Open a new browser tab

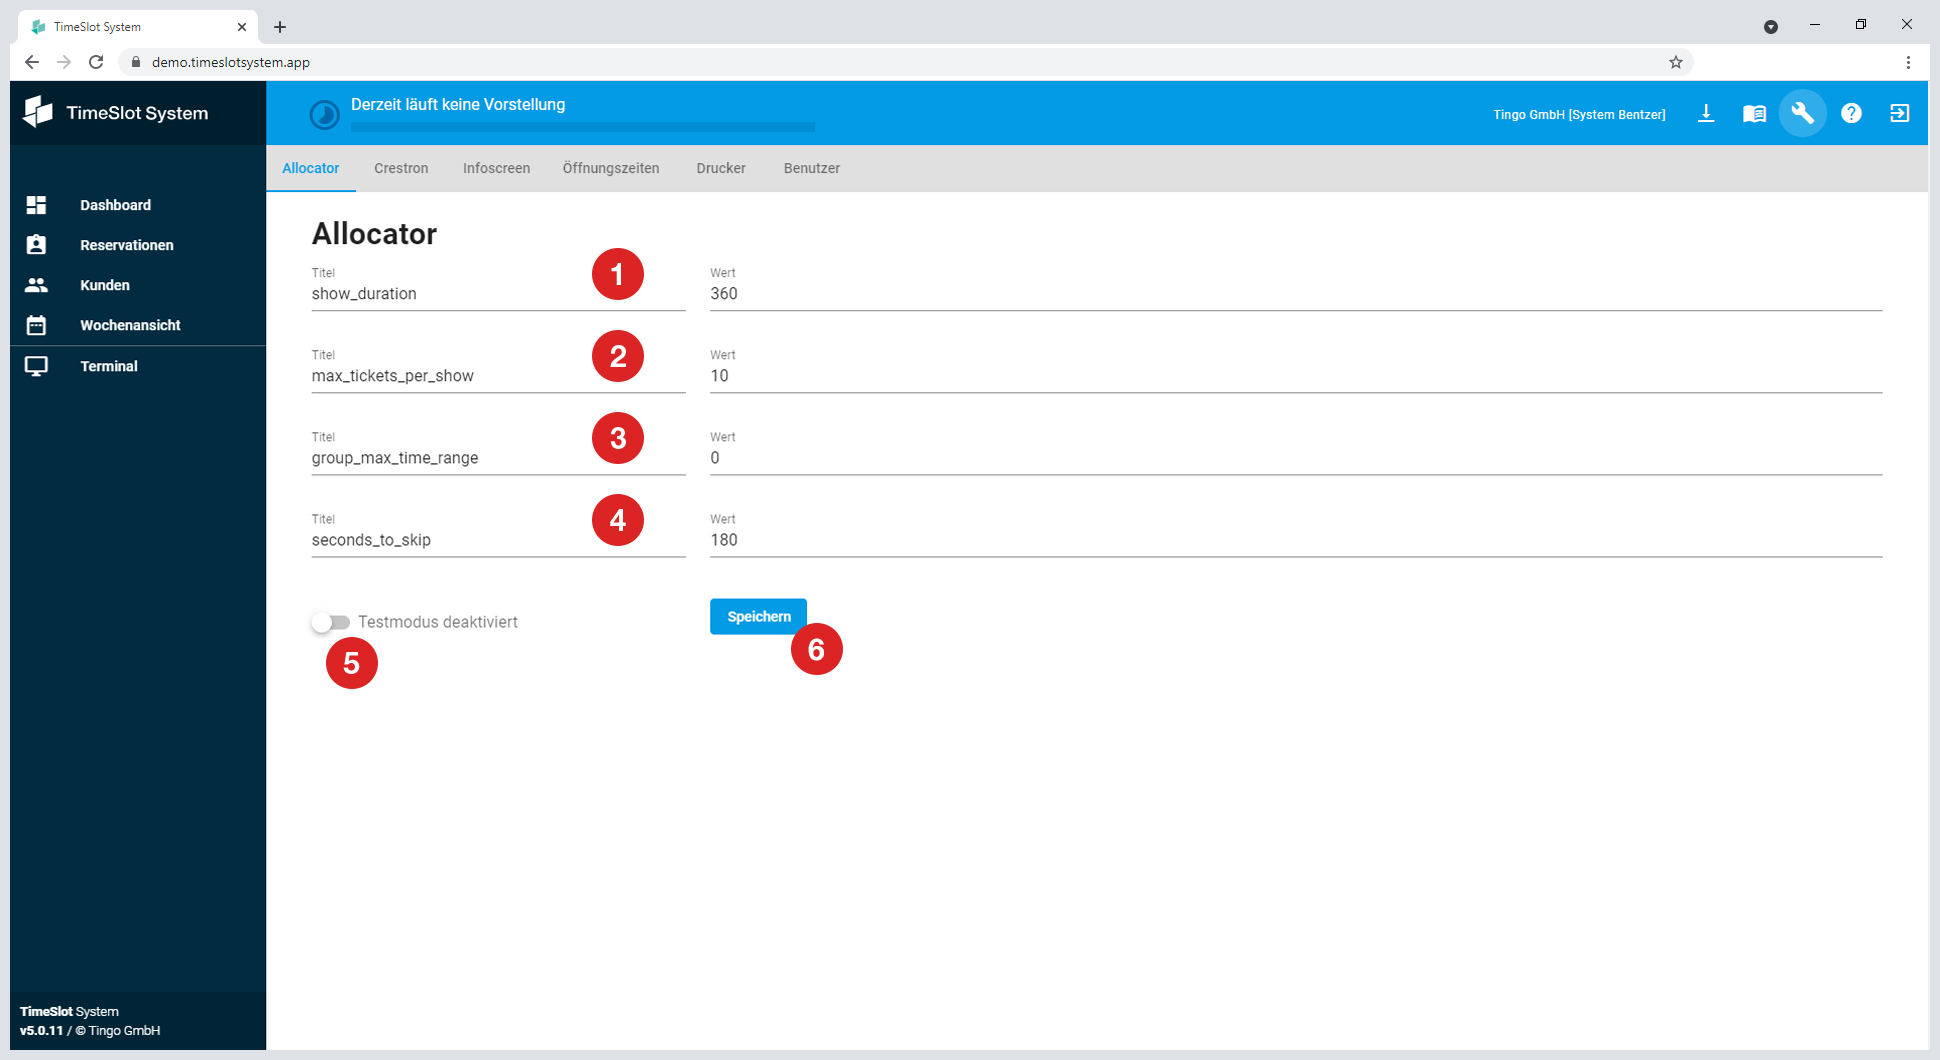pyautogui.click(x=280, y=27)
